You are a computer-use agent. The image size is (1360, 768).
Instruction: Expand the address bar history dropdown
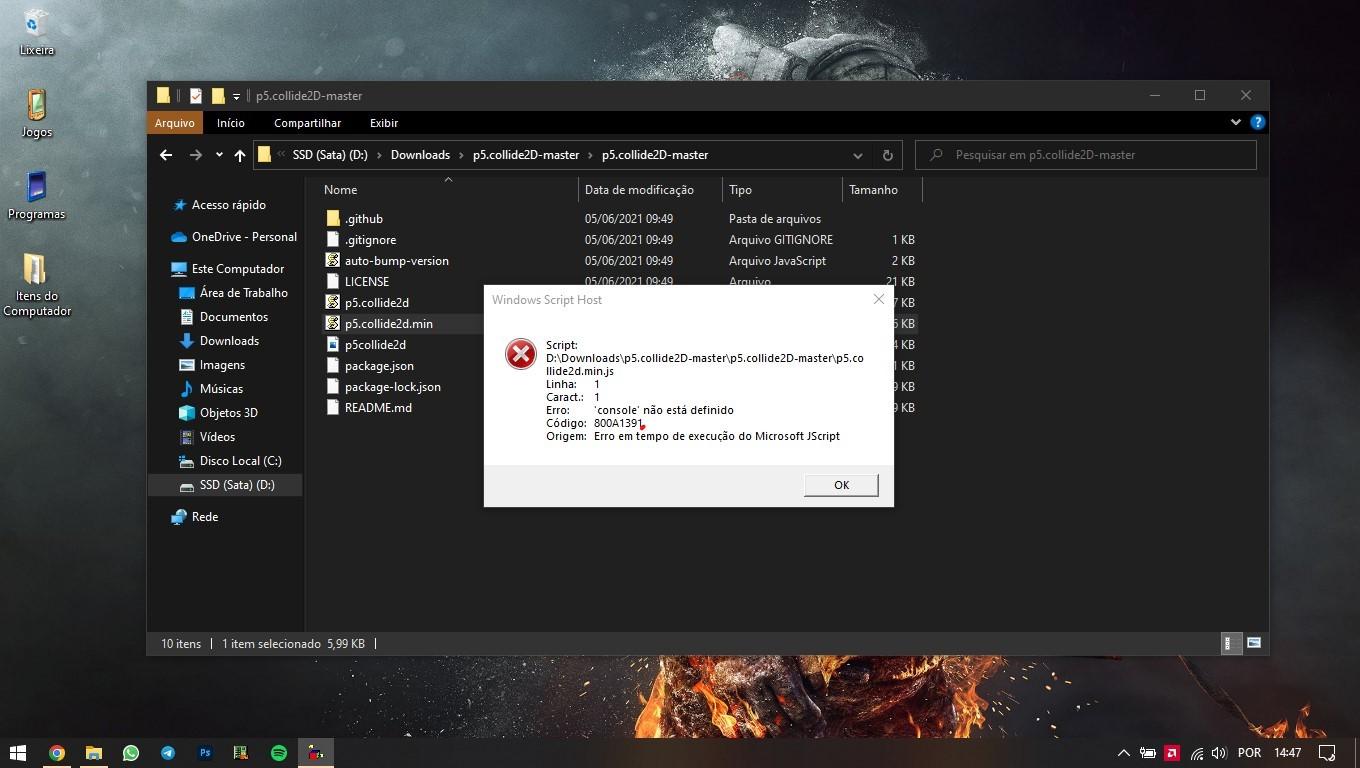coord(857,155)
